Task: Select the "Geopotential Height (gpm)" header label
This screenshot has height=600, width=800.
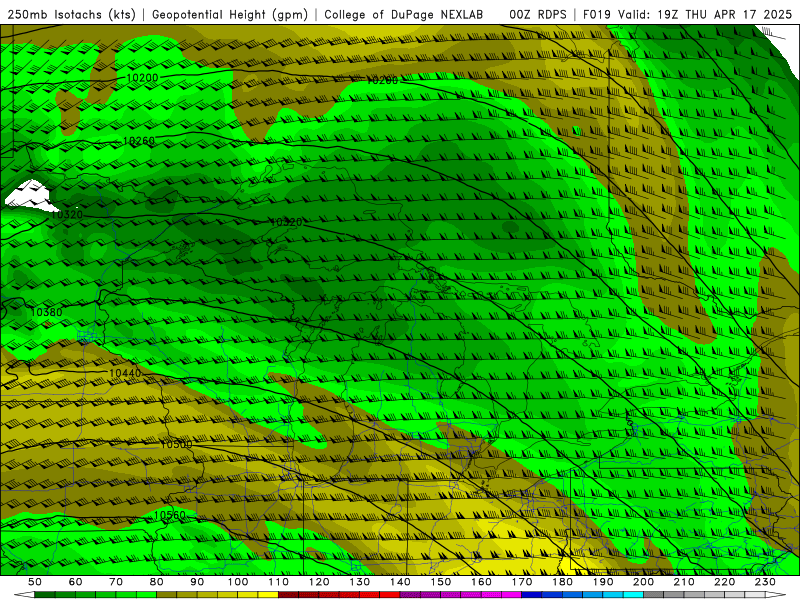Action: 230,15
